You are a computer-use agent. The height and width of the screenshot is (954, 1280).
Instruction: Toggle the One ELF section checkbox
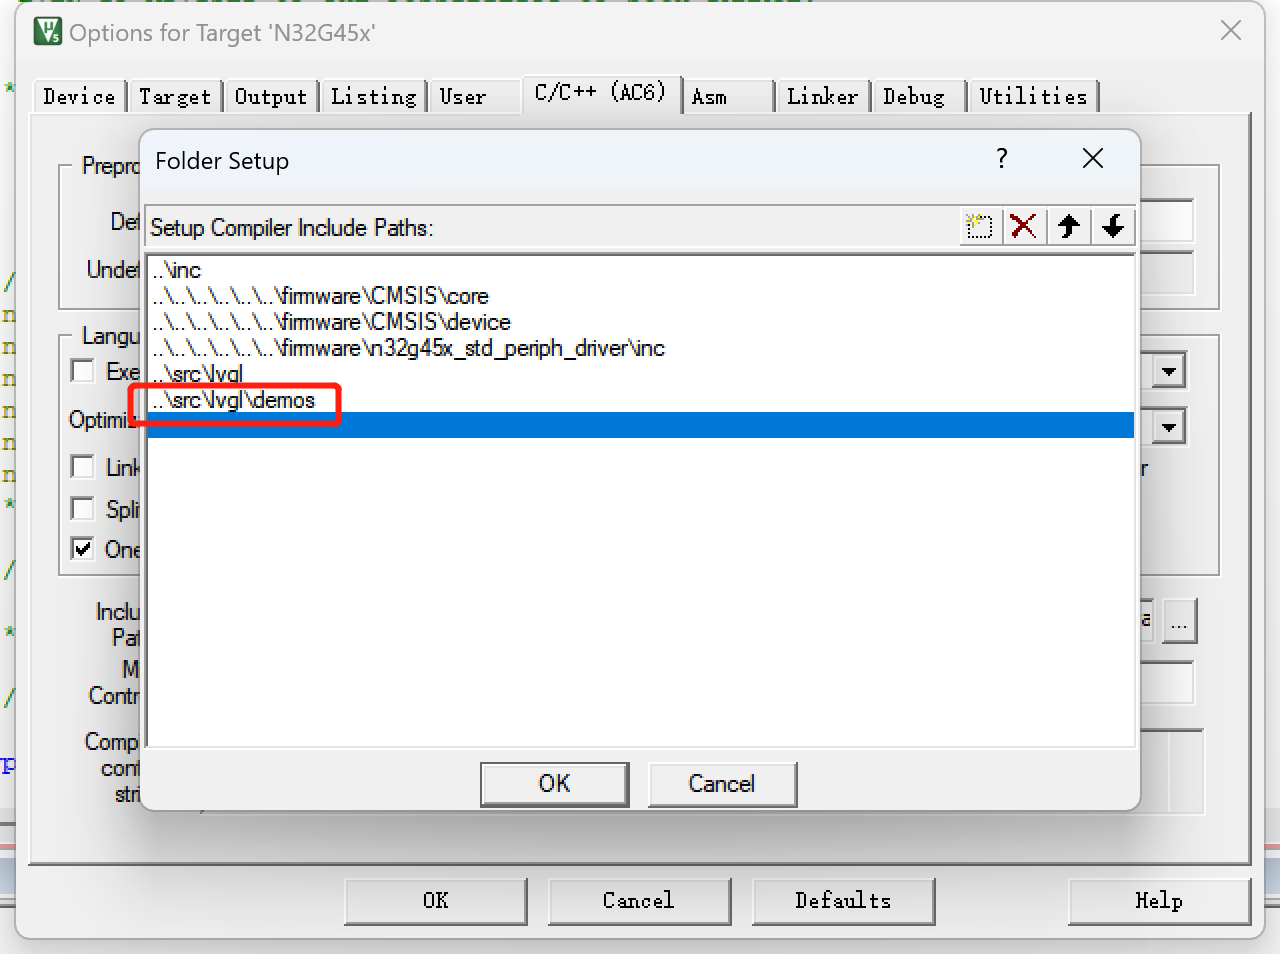pos(83,549)
